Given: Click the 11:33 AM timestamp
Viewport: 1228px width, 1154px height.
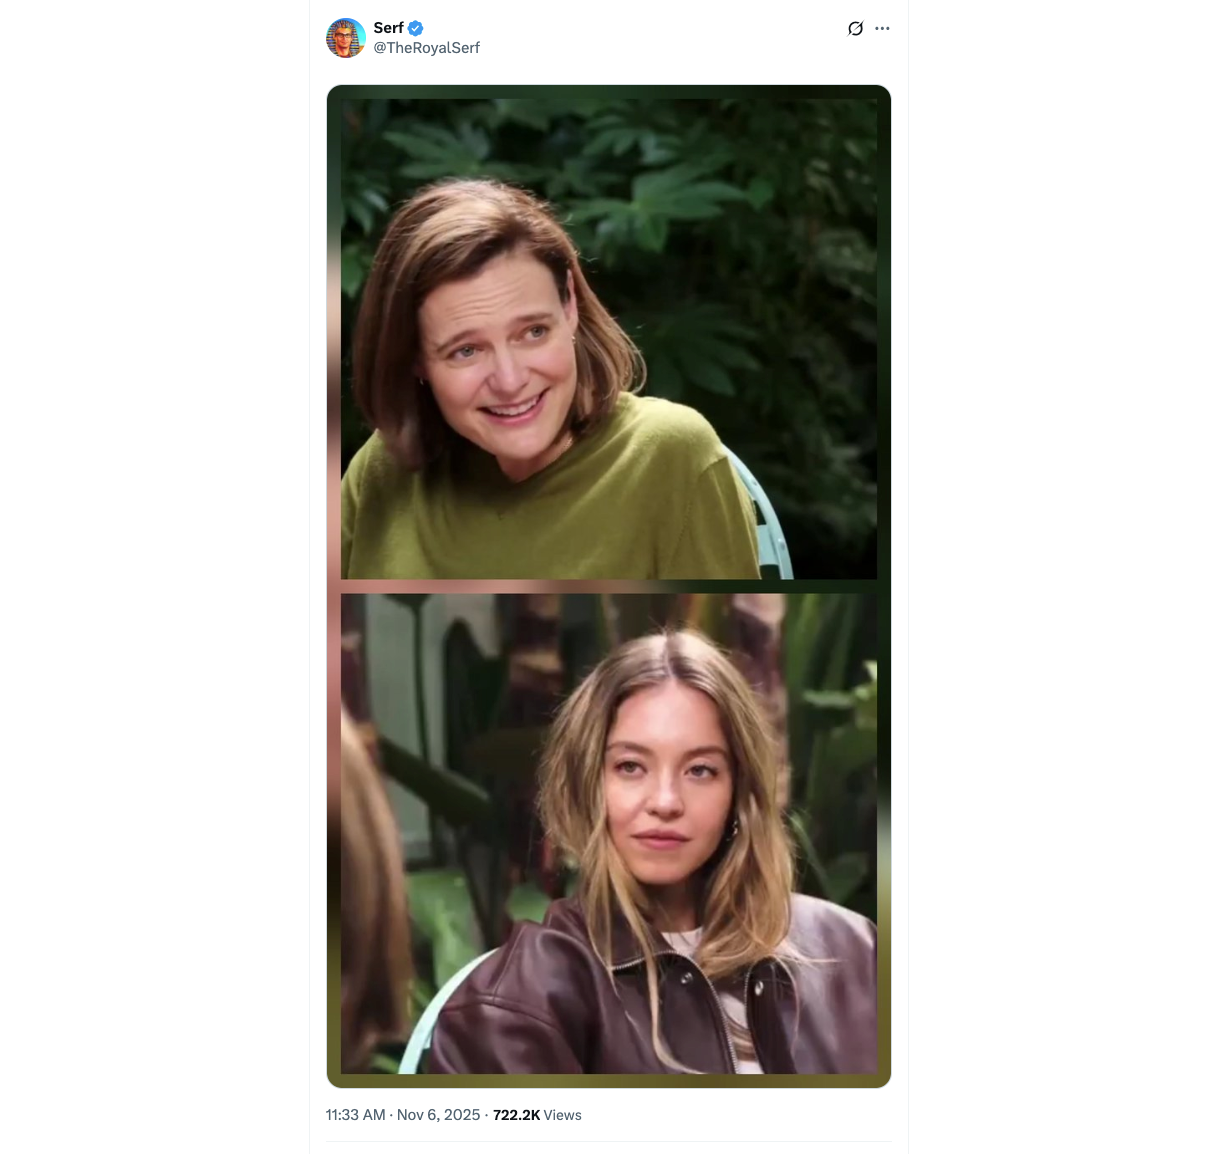Looking at the screenshot, I should 355,1115.
